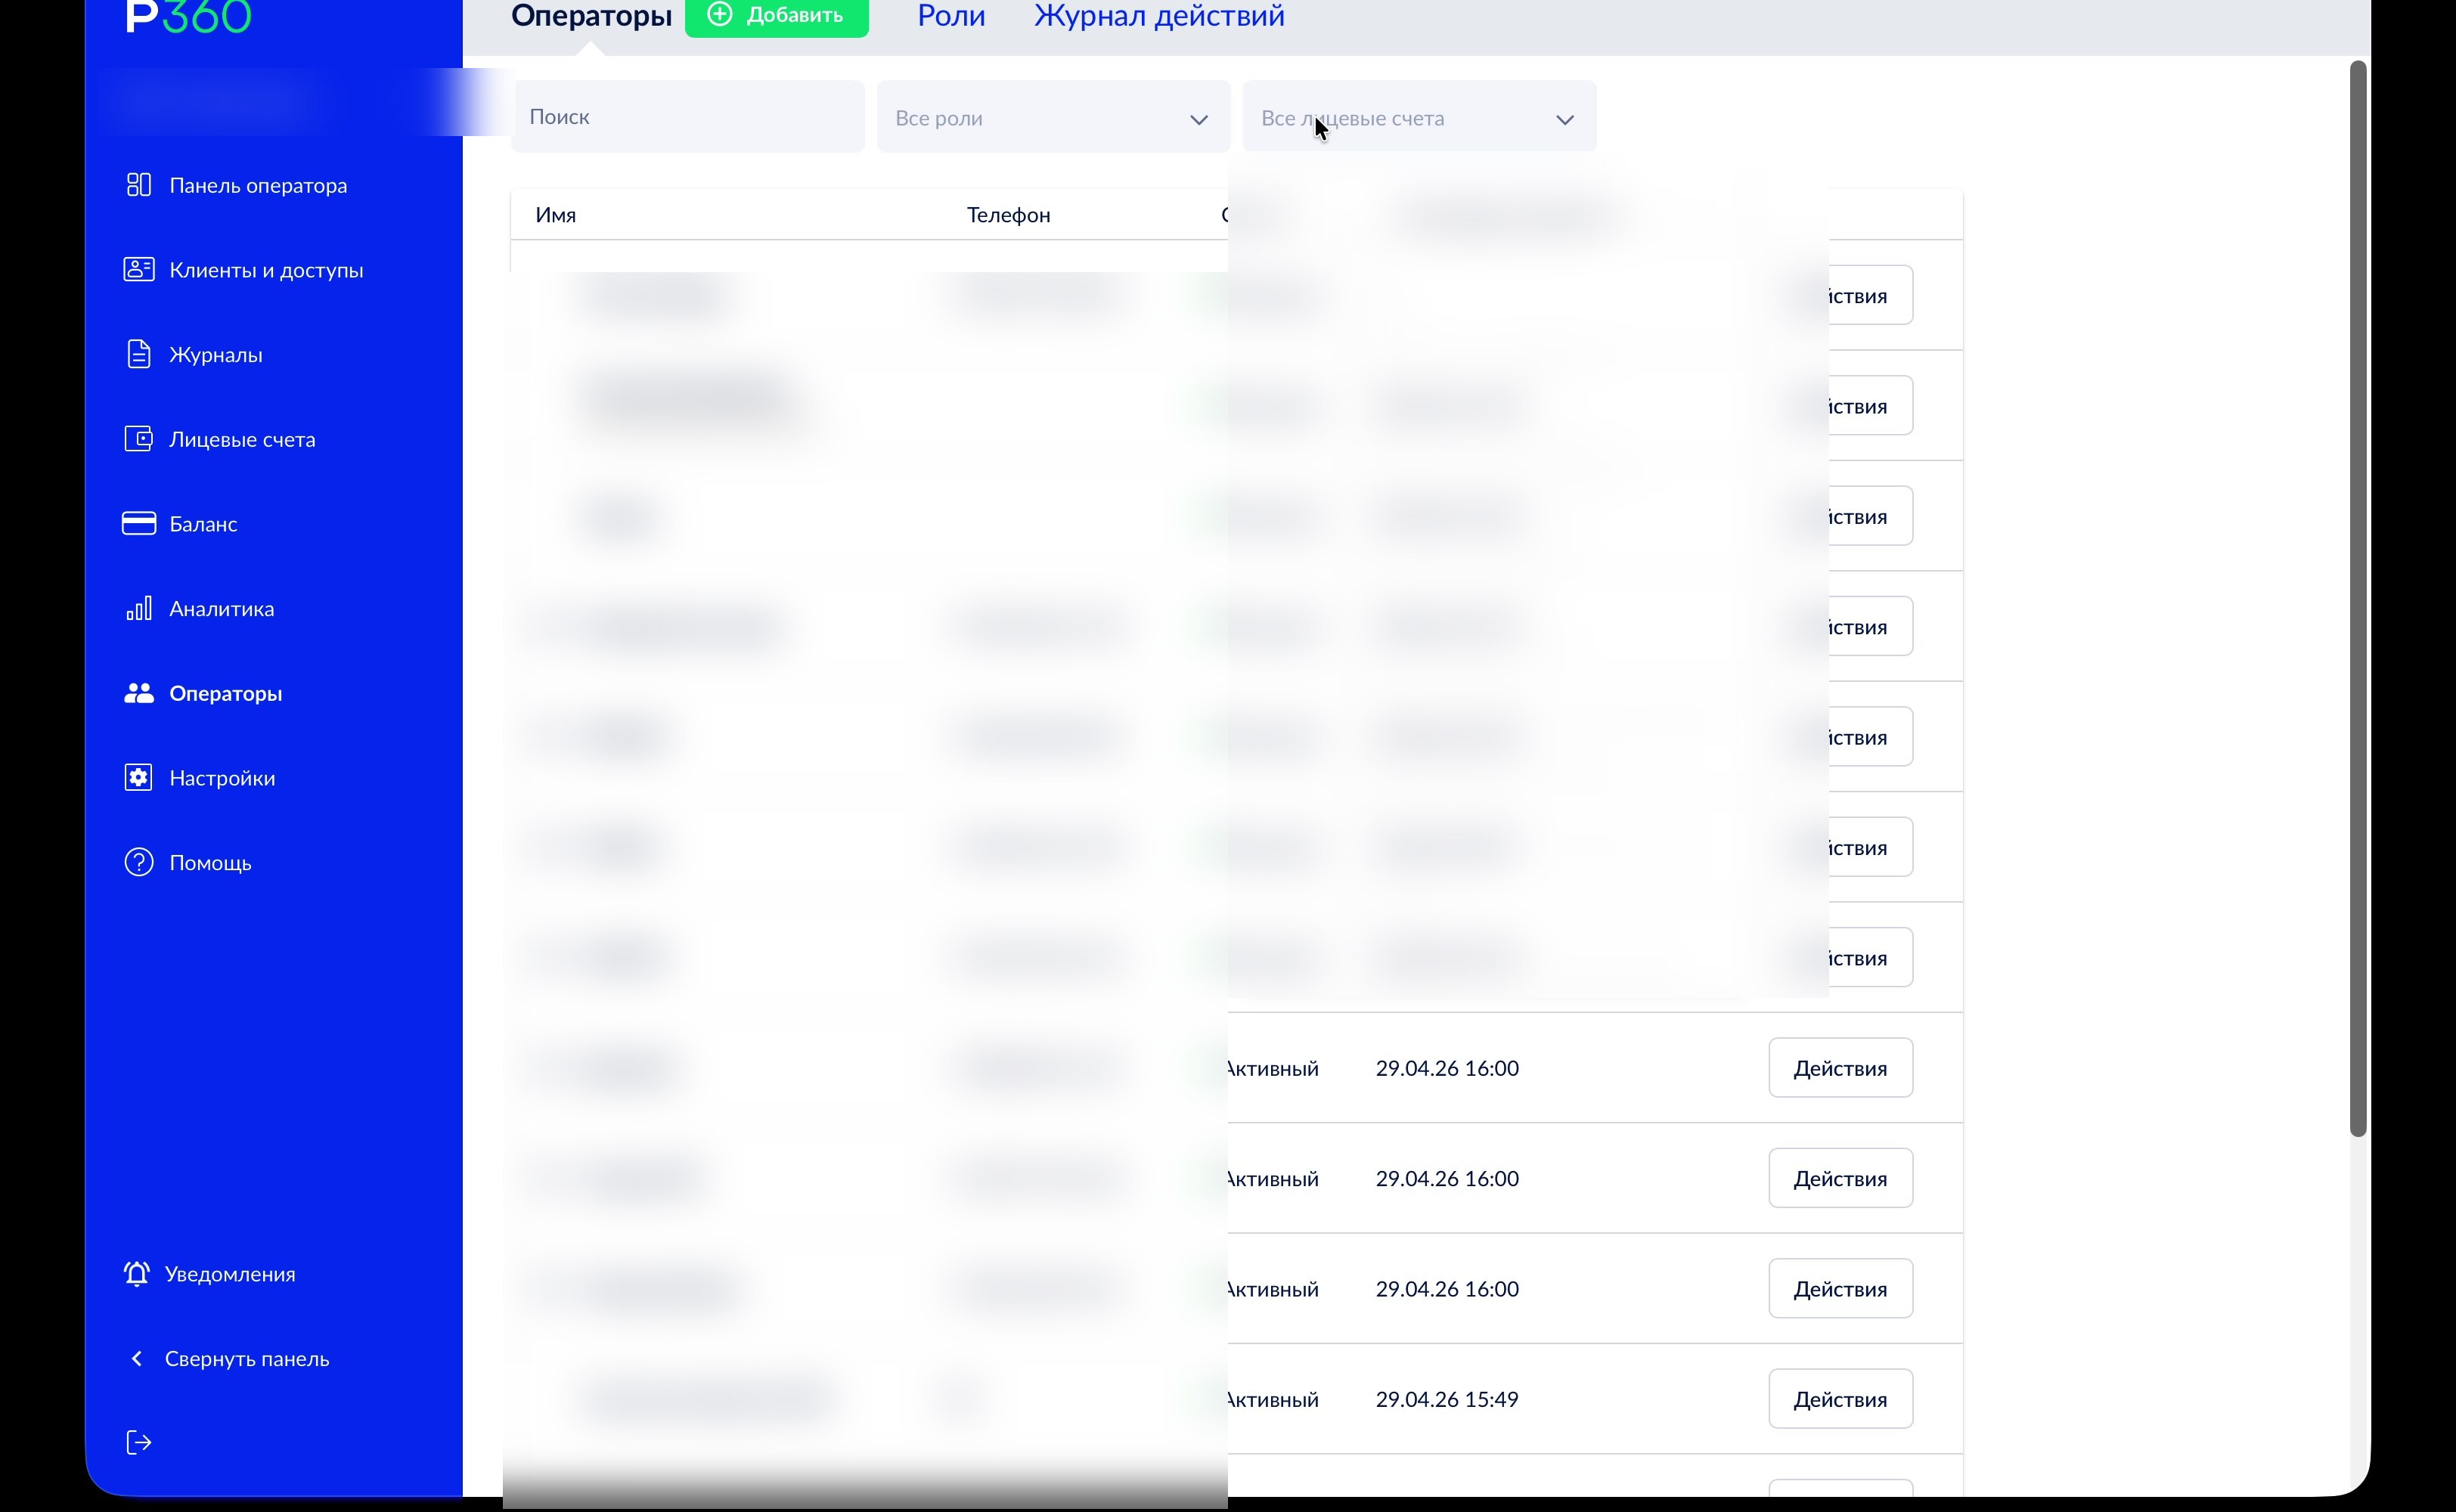Viewport: 2456px width, 1512px height.
Task: Open the Настройки menu item
Action: coord(222,778)
